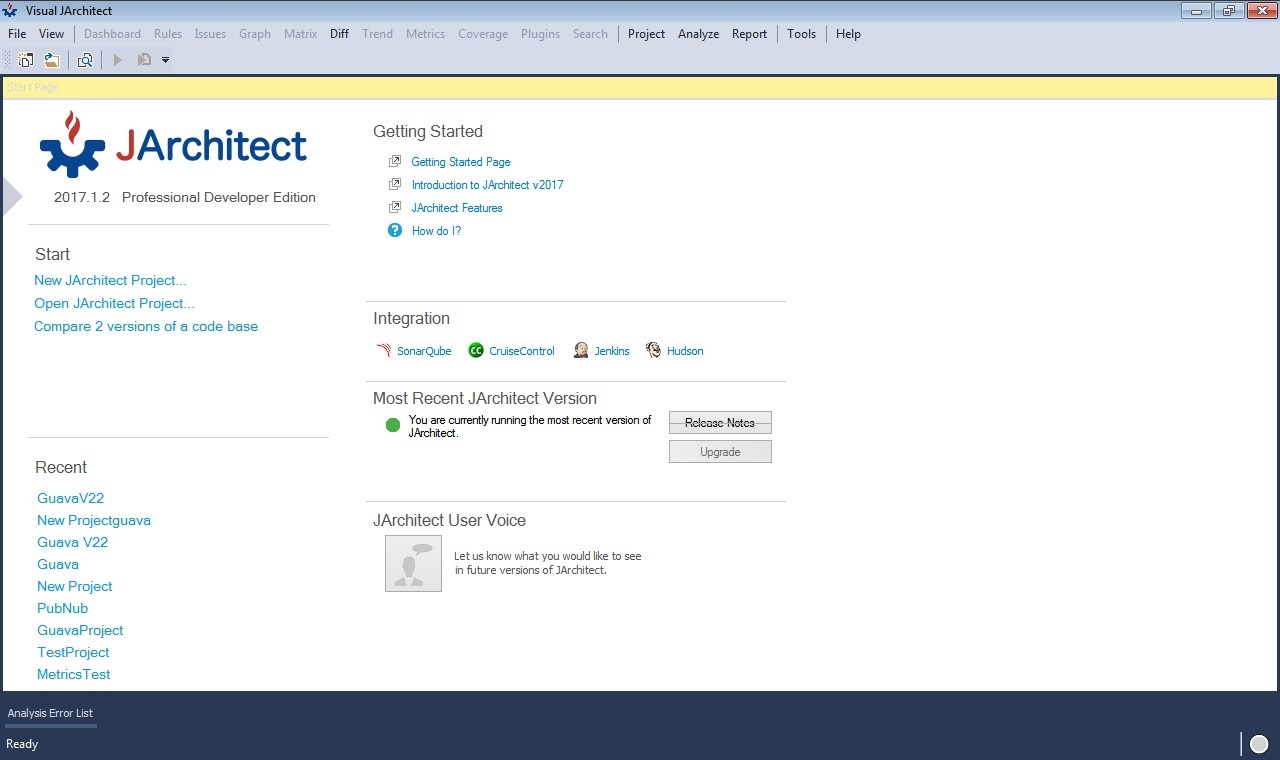Click Open JArchitect Project link
Image resolution: width=1280 pixels, height=760 pixels.
point(114,303)
